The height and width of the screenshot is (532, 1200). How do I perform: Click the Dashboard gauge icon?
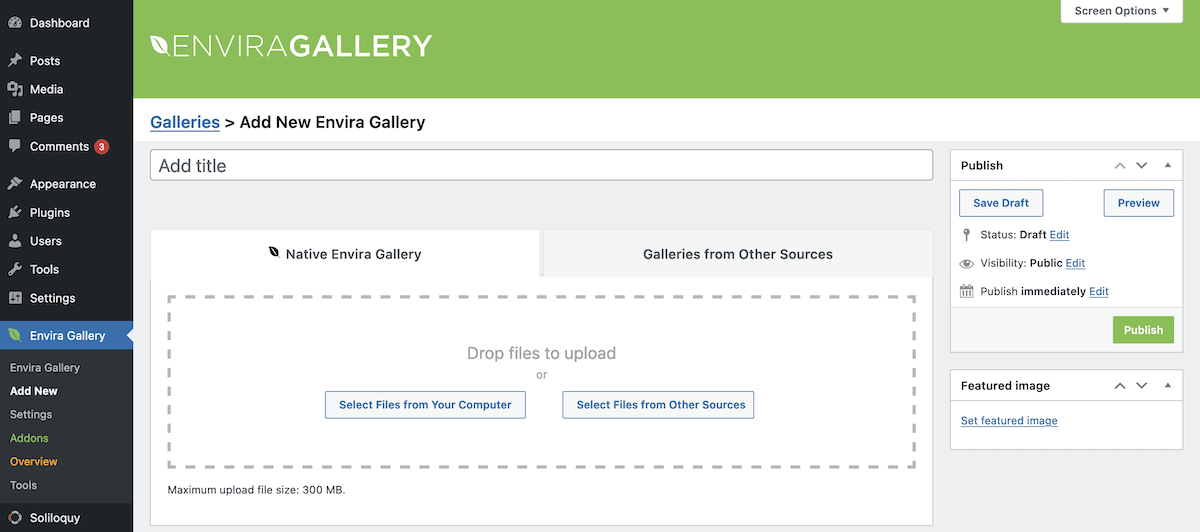pos(15,23)
